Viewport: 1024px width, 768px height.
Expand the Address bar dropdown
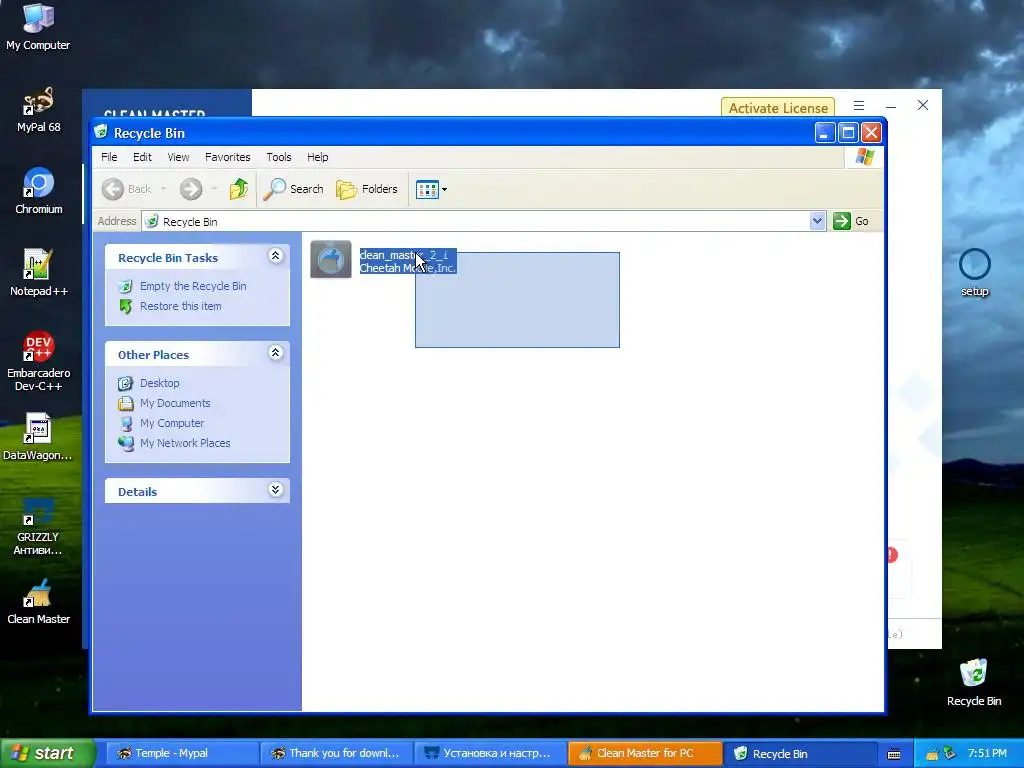817,221
